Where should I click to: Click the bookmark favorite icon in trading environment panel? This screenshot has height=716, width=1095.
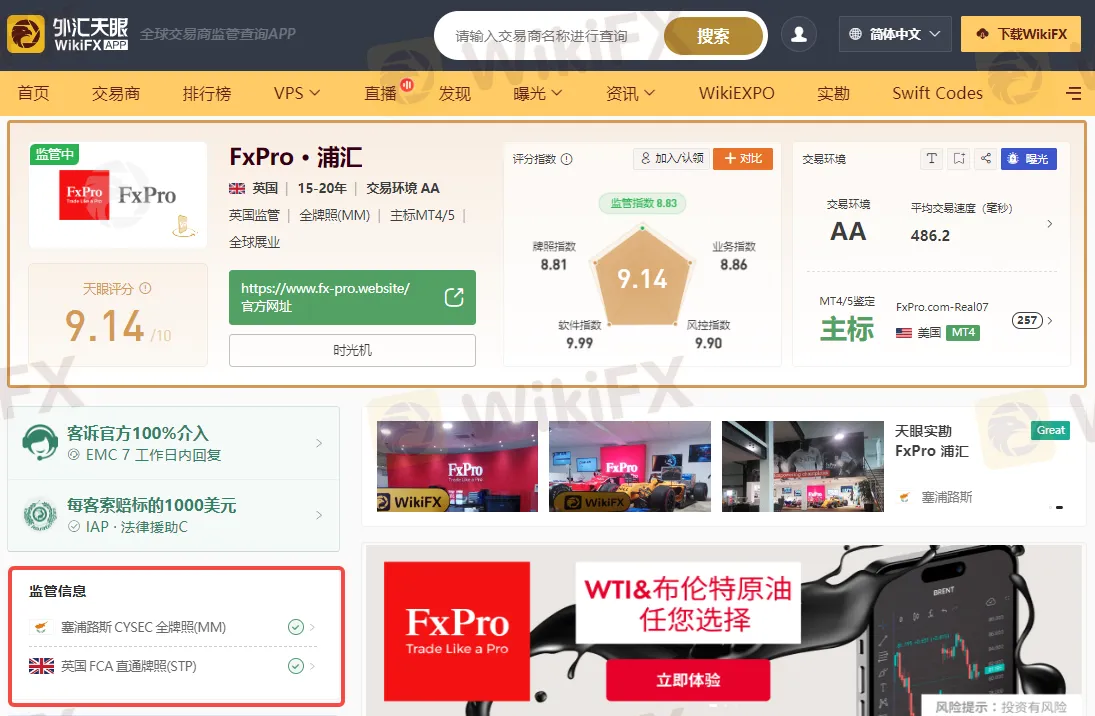point(959,159)
